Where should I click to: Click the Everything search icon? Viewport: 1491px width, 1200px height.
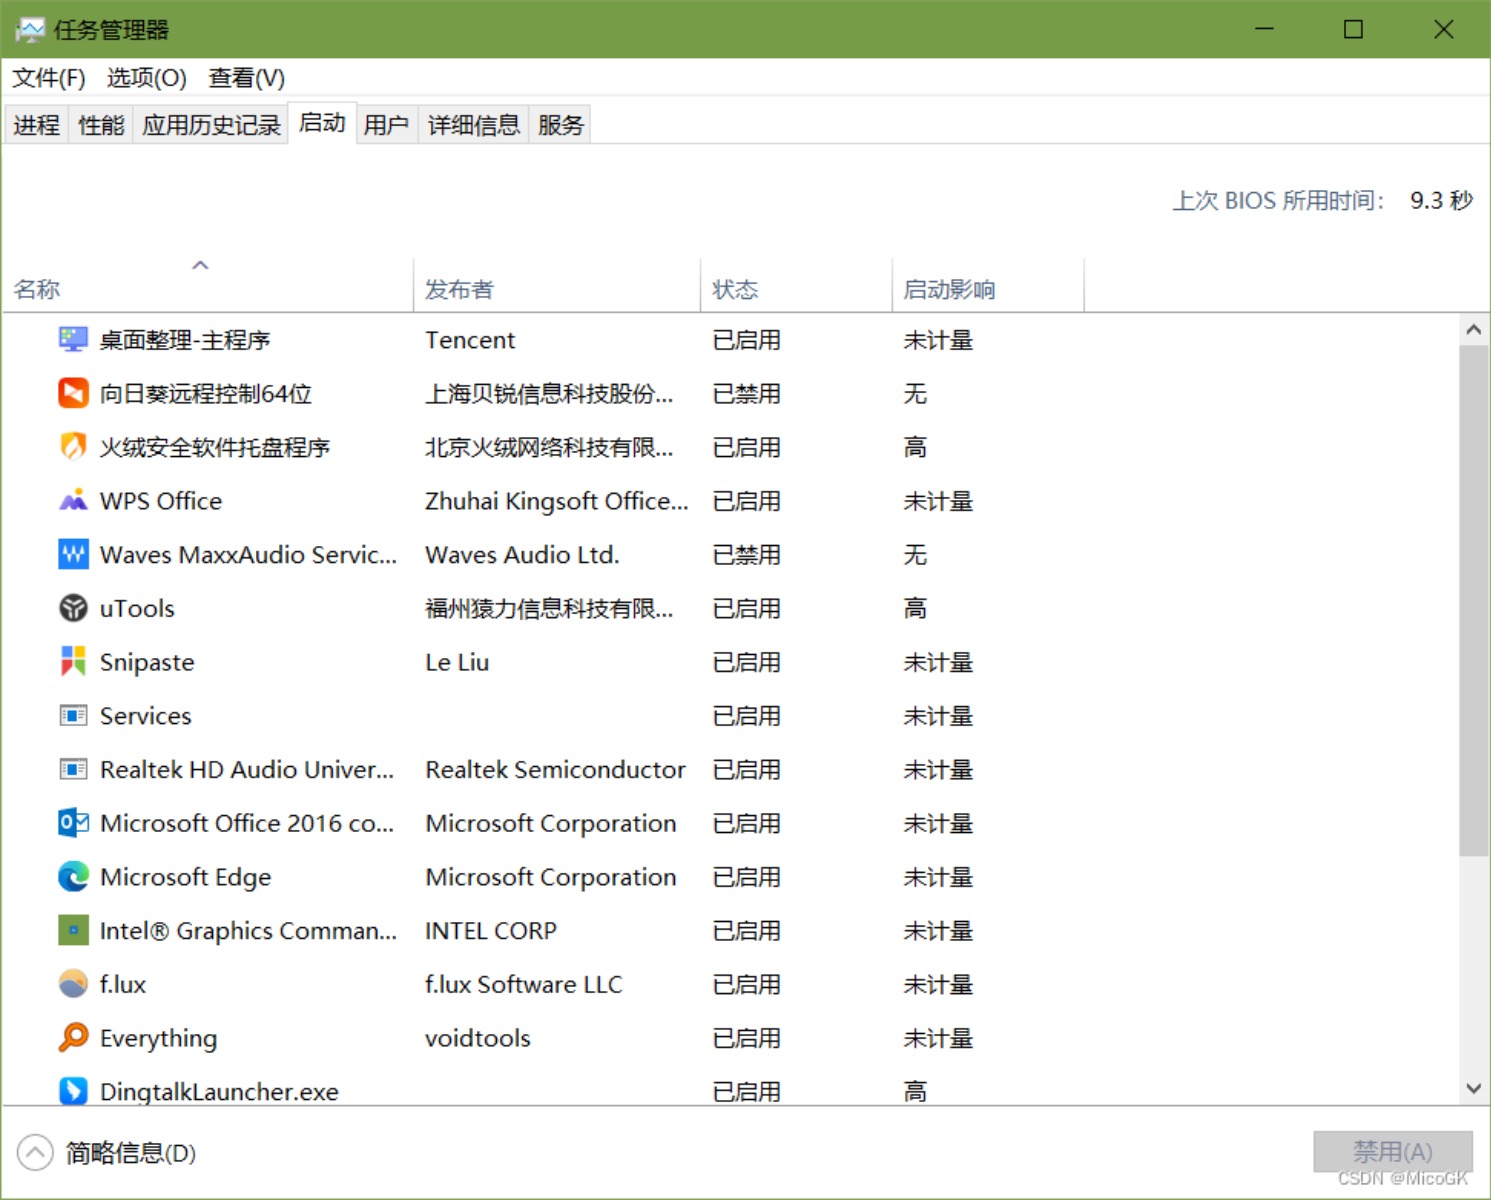[73, 1038]
